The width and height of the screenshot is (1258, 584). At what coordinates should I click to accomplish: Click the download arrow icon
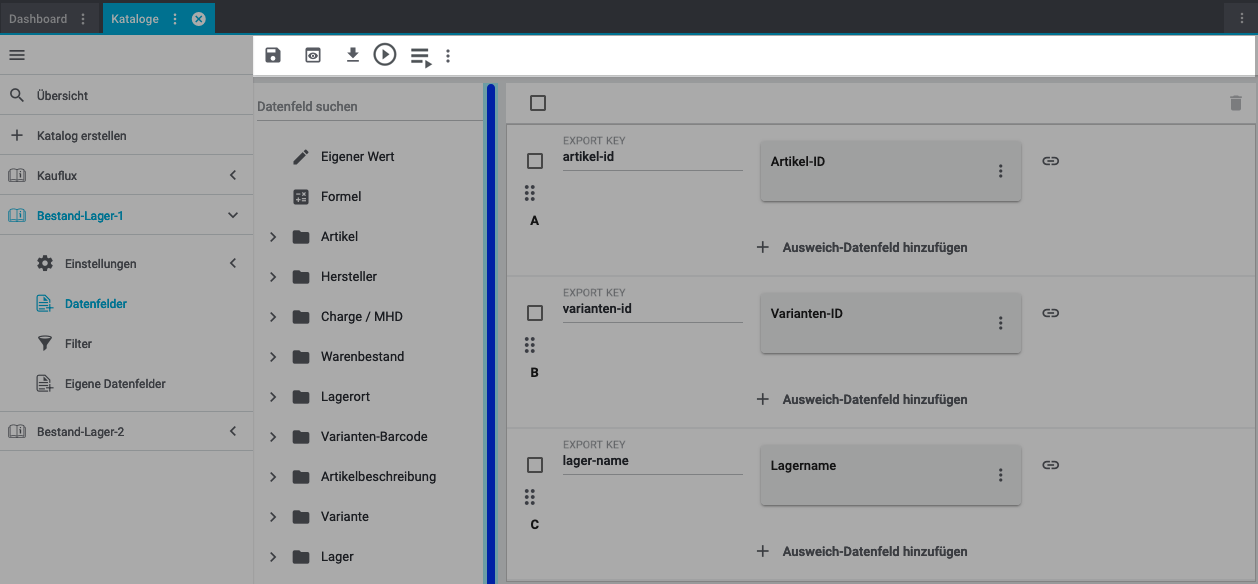coord(352,55)
